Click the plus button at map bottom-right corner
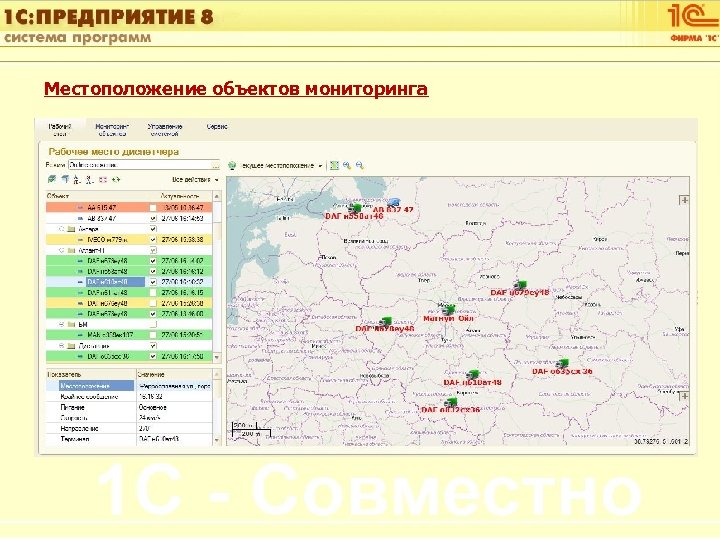This screenshot has height=540, width=720. [x=684, y=396]
